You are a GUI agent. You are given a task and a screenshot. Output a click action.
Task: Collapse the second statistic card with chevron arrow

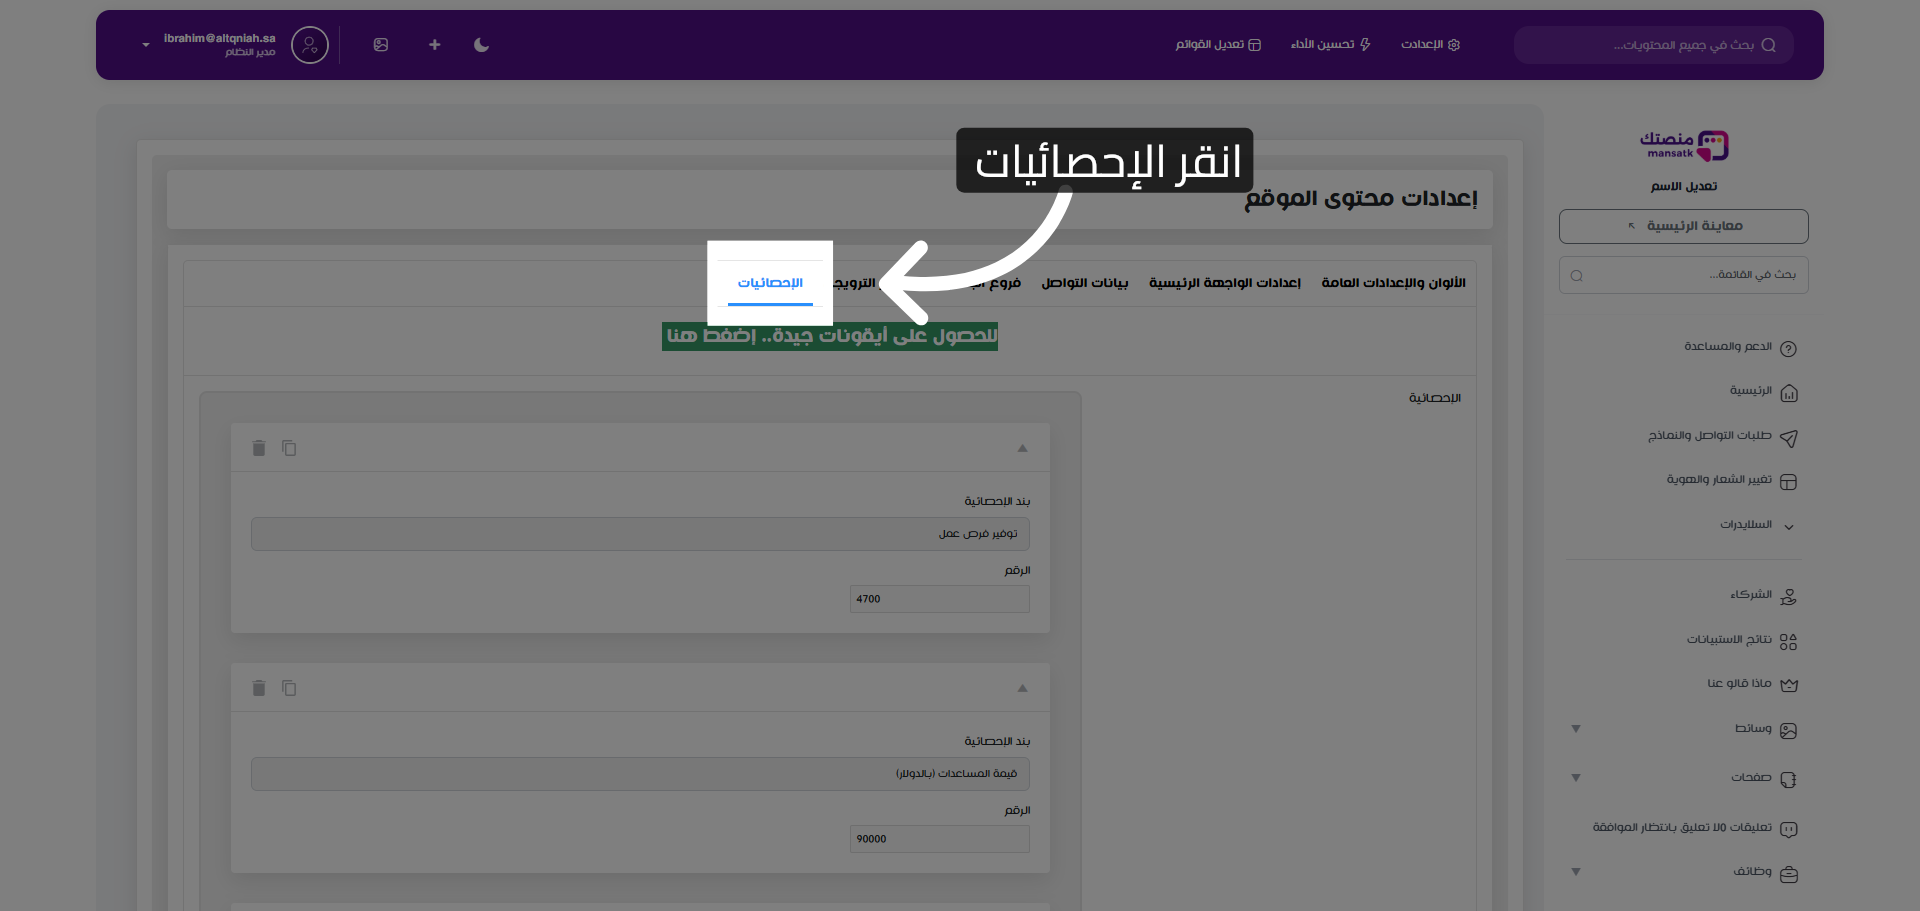coord(1022,688)
